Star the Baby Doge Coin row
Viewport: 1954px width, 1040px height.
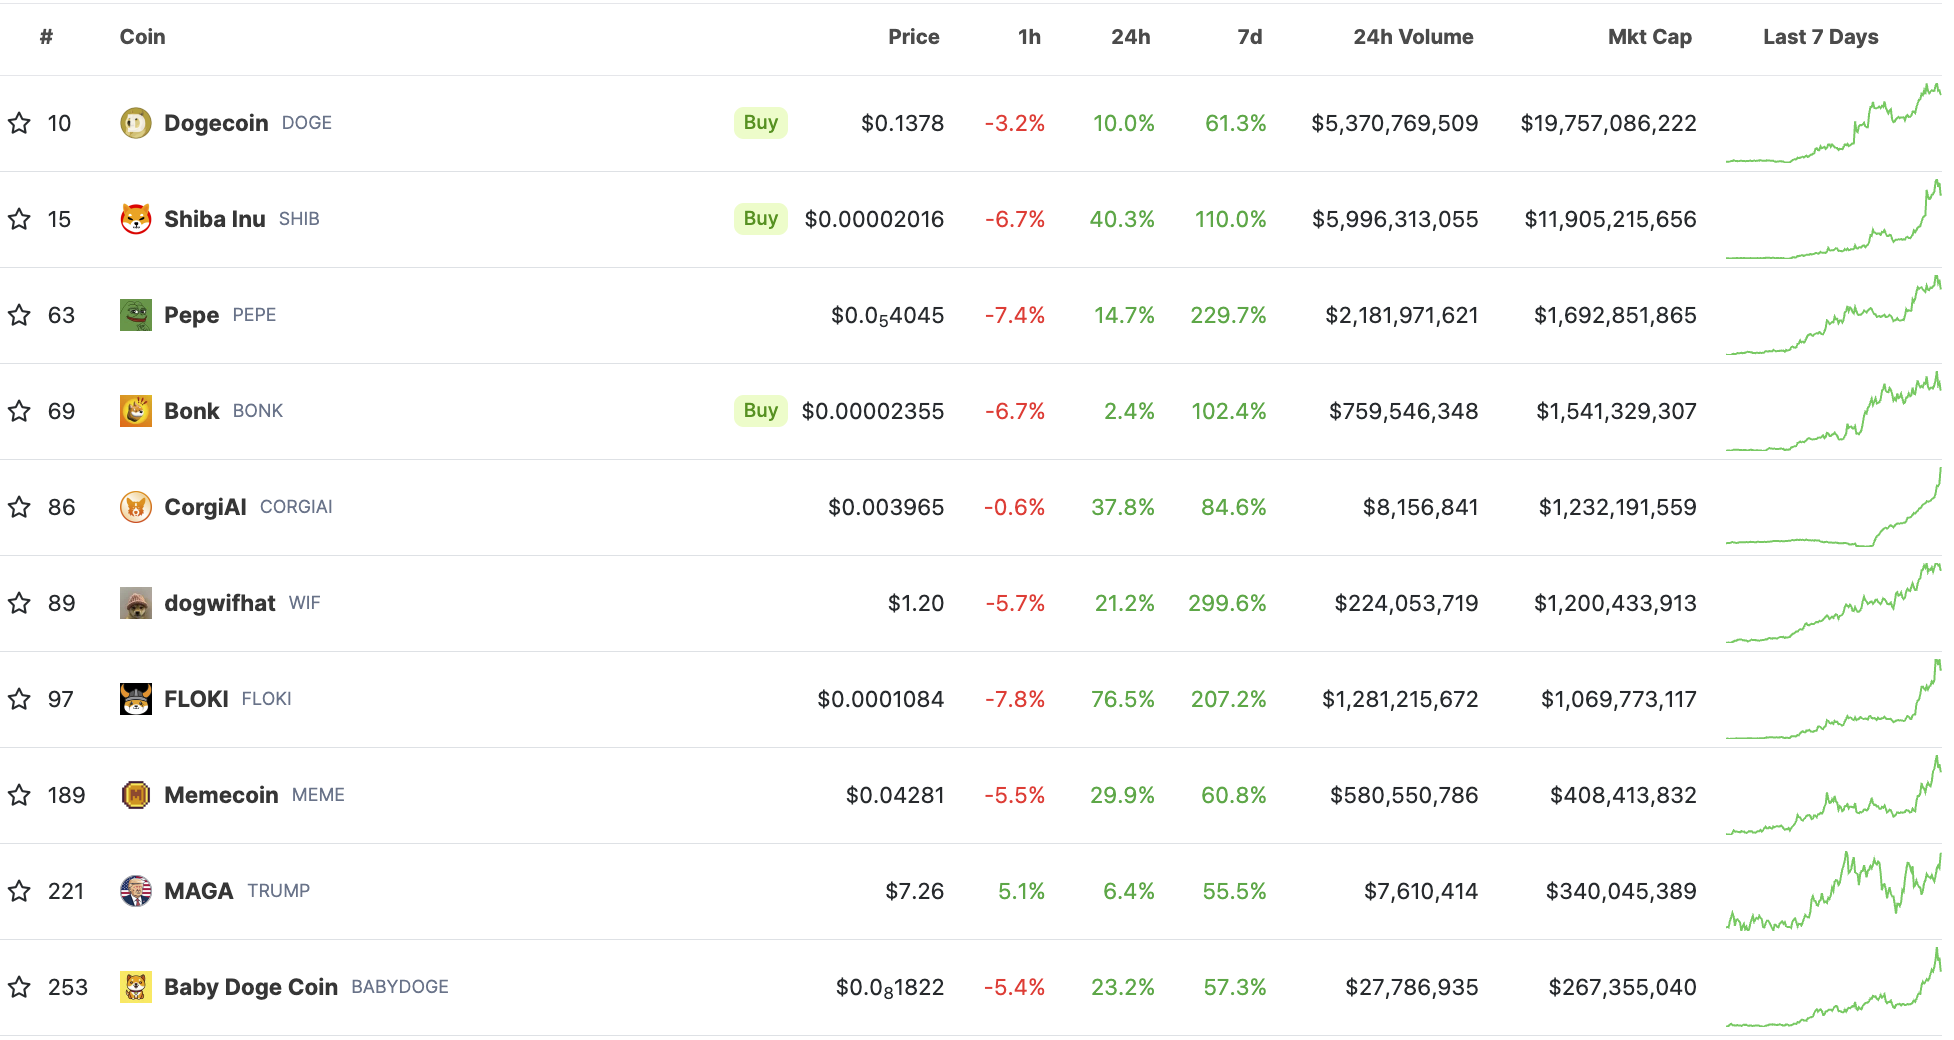pyautogui.click(x=19, y=987)
